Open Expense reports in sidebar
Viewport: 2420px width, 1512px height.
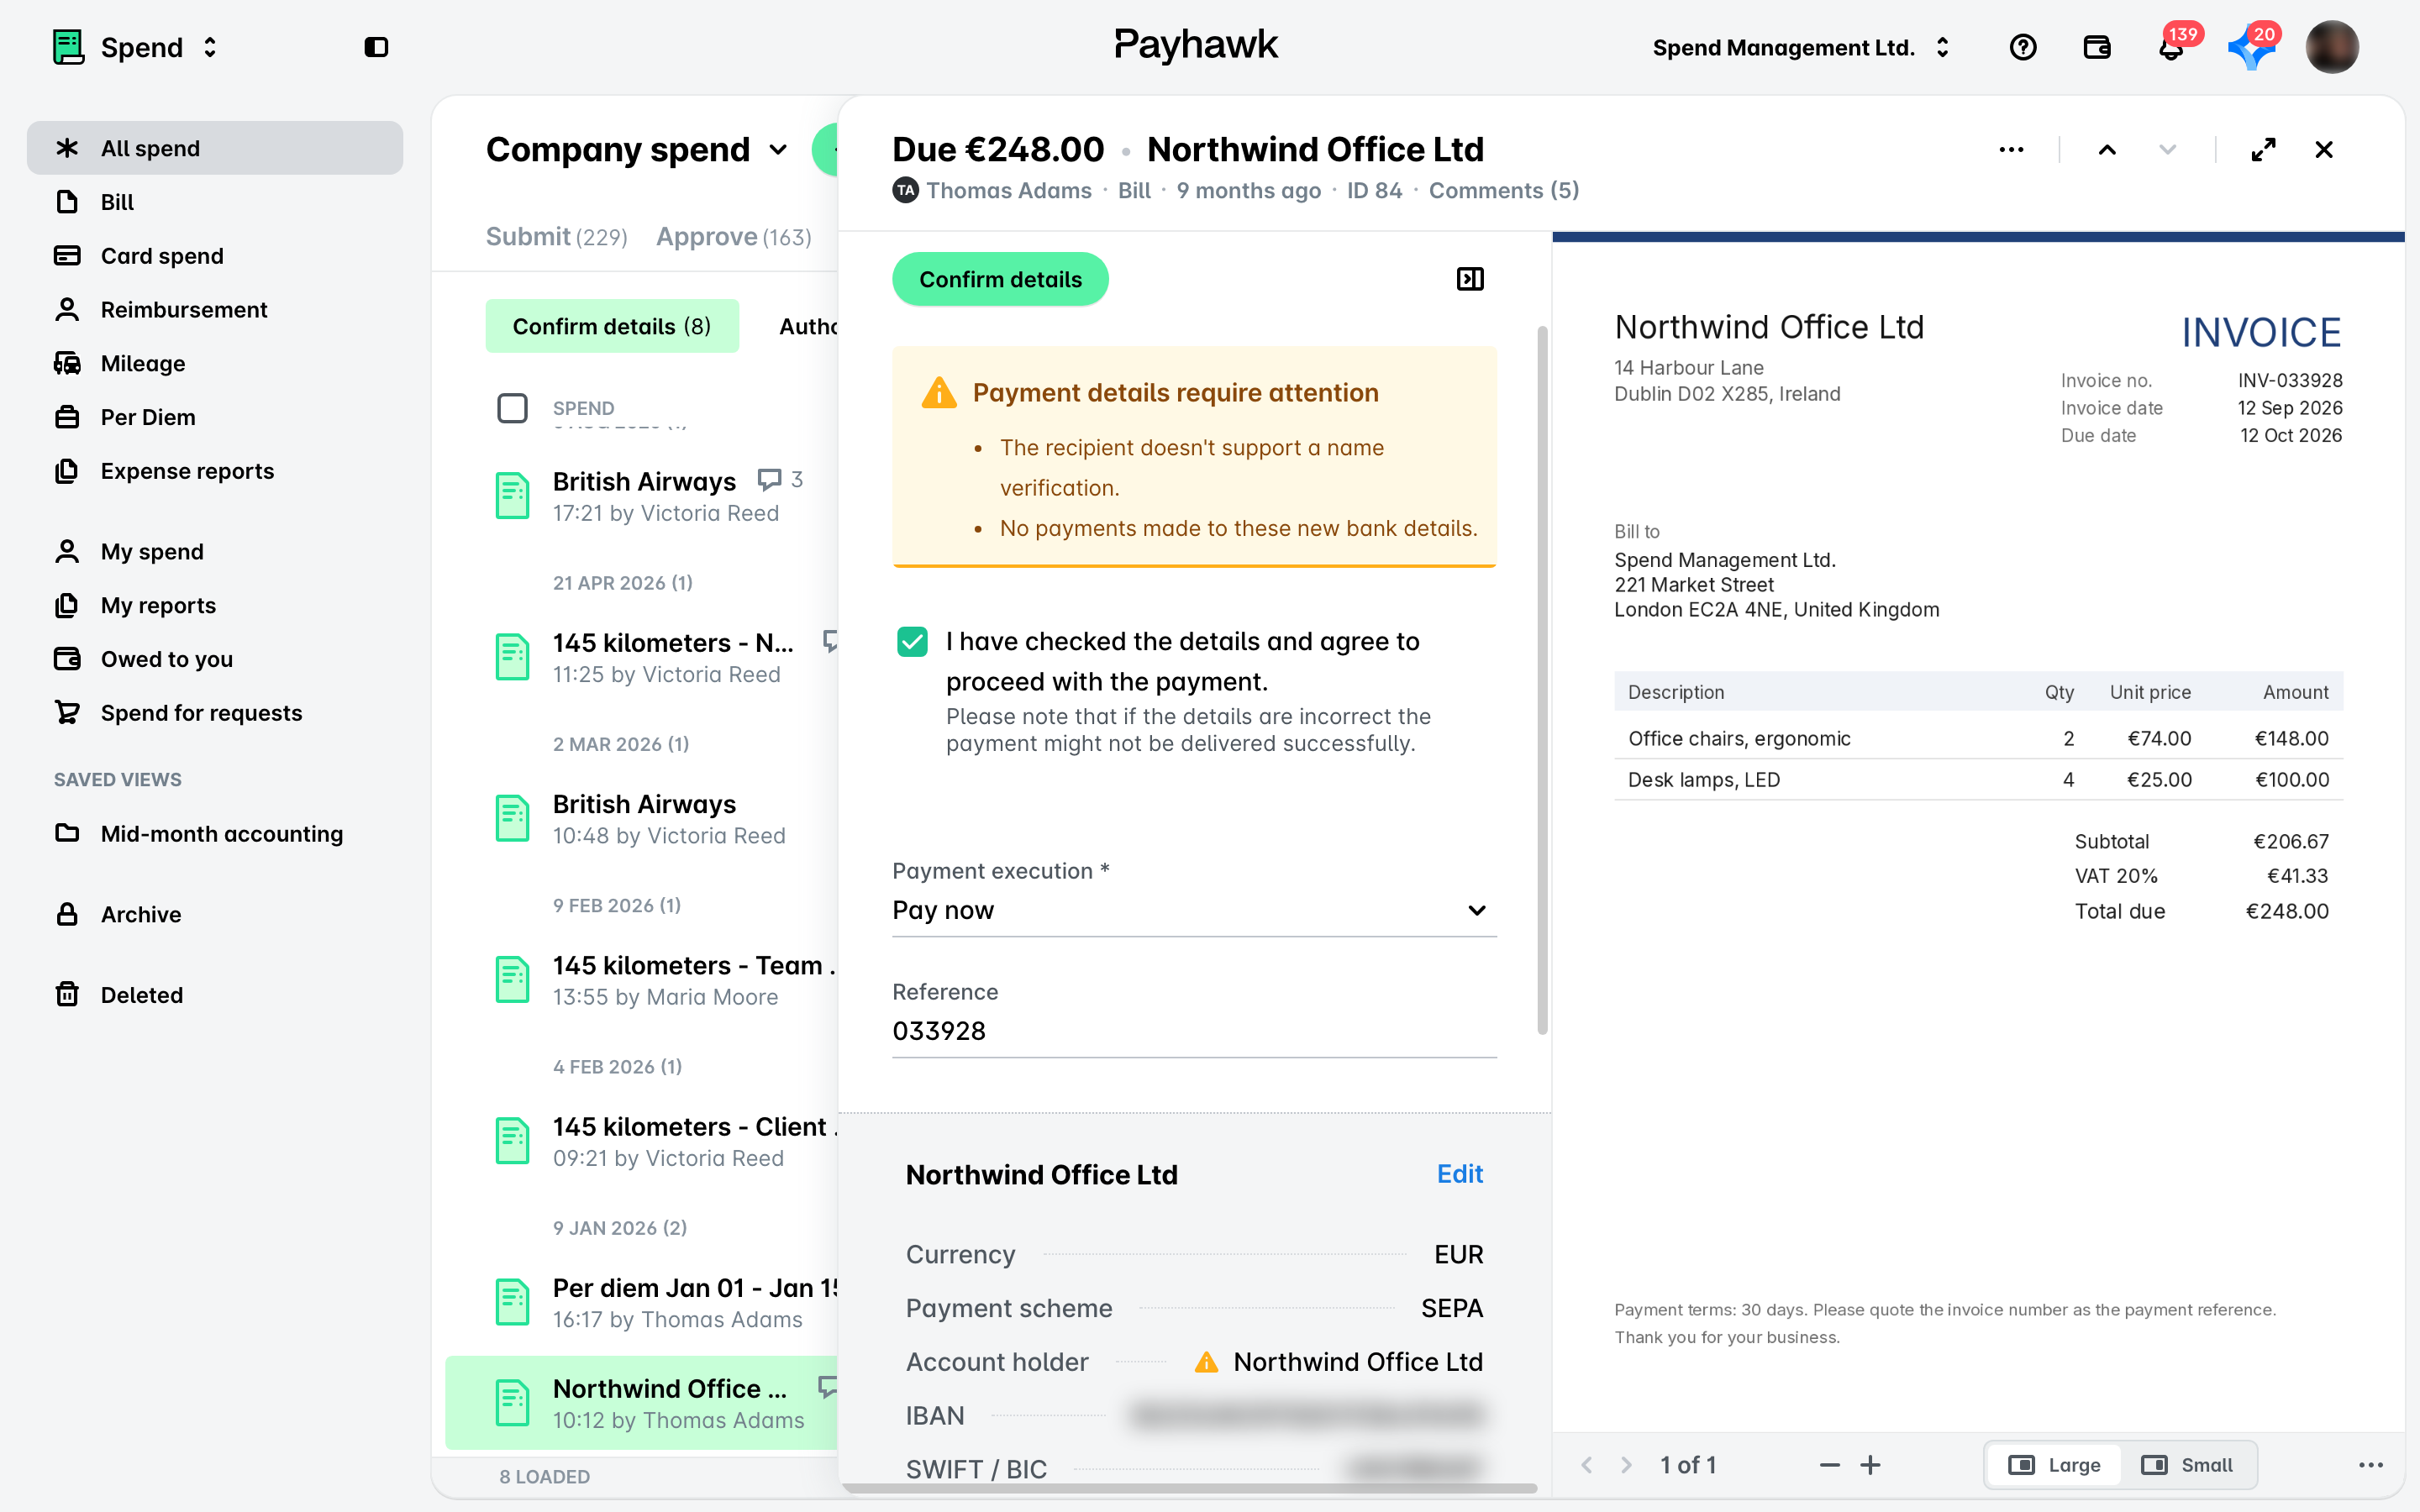click(x=215, y=471)
